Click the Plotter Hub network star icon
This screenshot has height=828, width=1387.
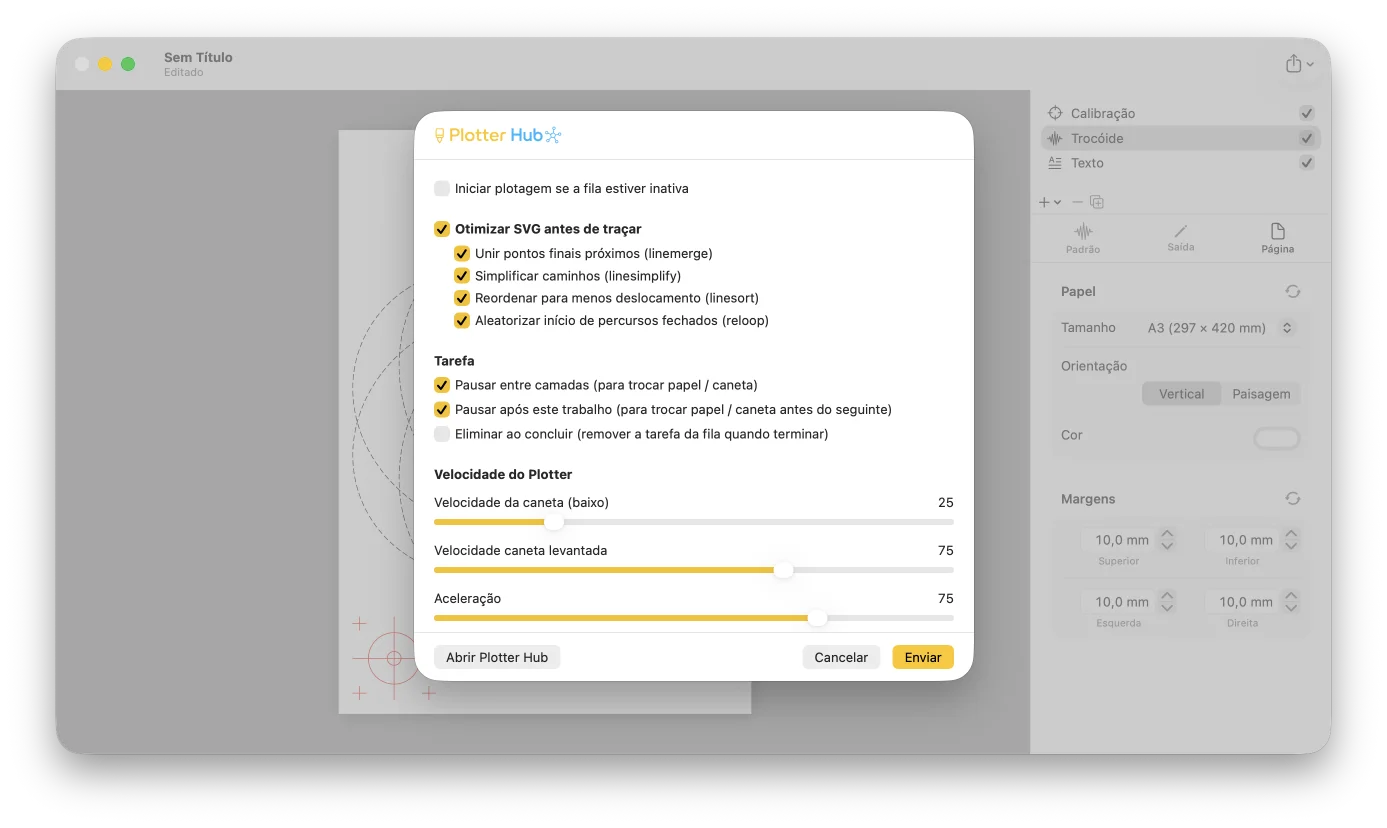coord(554,135)
